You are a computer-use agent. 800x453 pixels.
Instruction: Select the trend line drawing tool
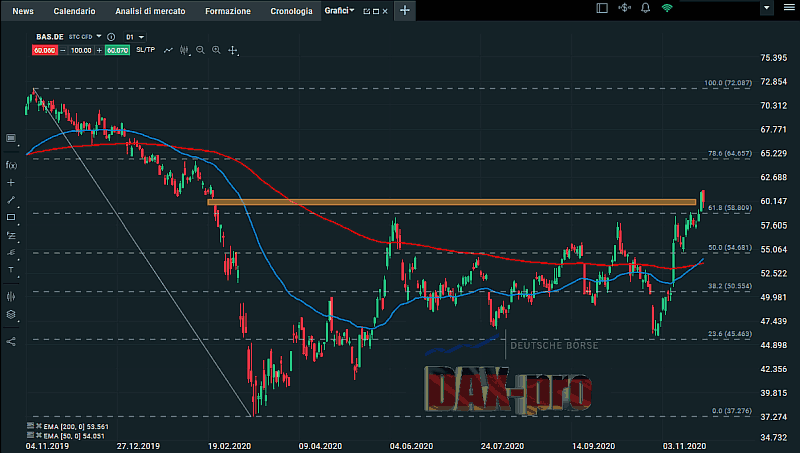[x=11, y=200]
